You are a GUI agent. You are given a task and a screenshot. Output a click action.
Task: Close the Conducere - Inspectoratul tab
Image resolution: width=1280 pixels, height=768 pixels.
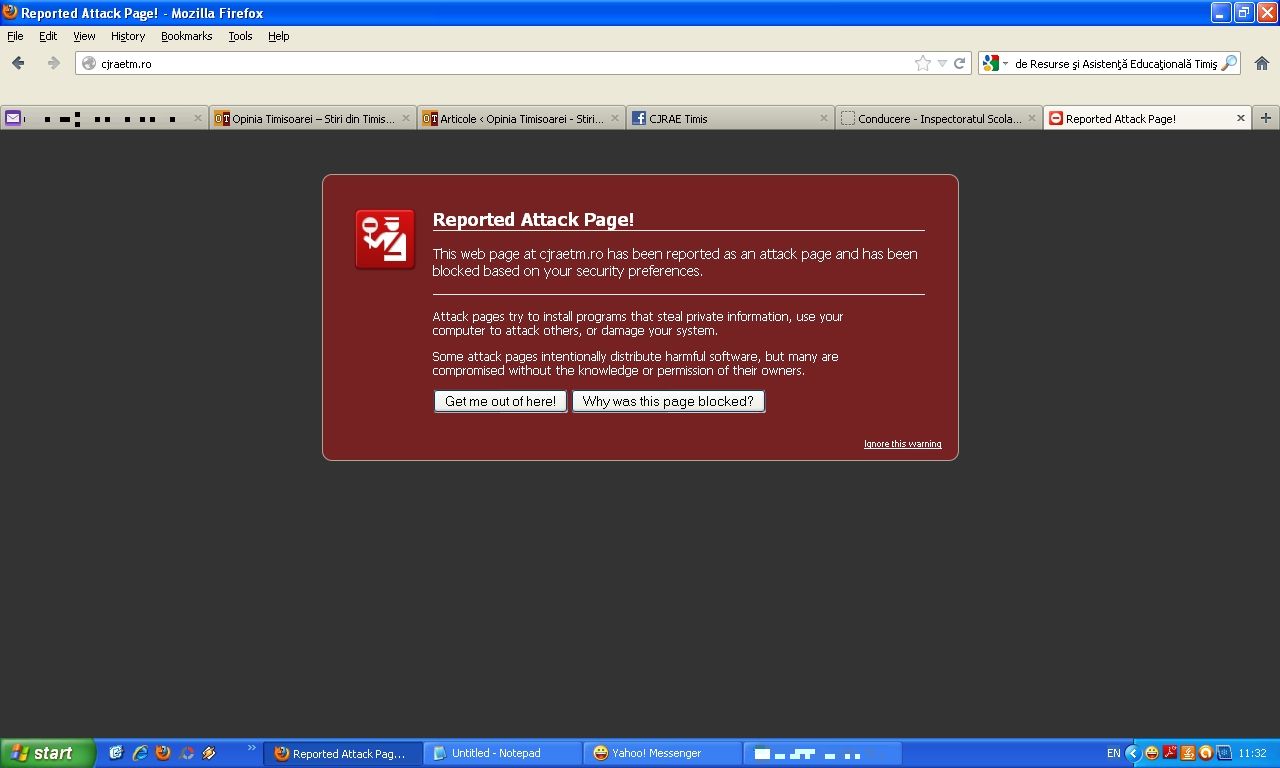(x=1031, y=118)
